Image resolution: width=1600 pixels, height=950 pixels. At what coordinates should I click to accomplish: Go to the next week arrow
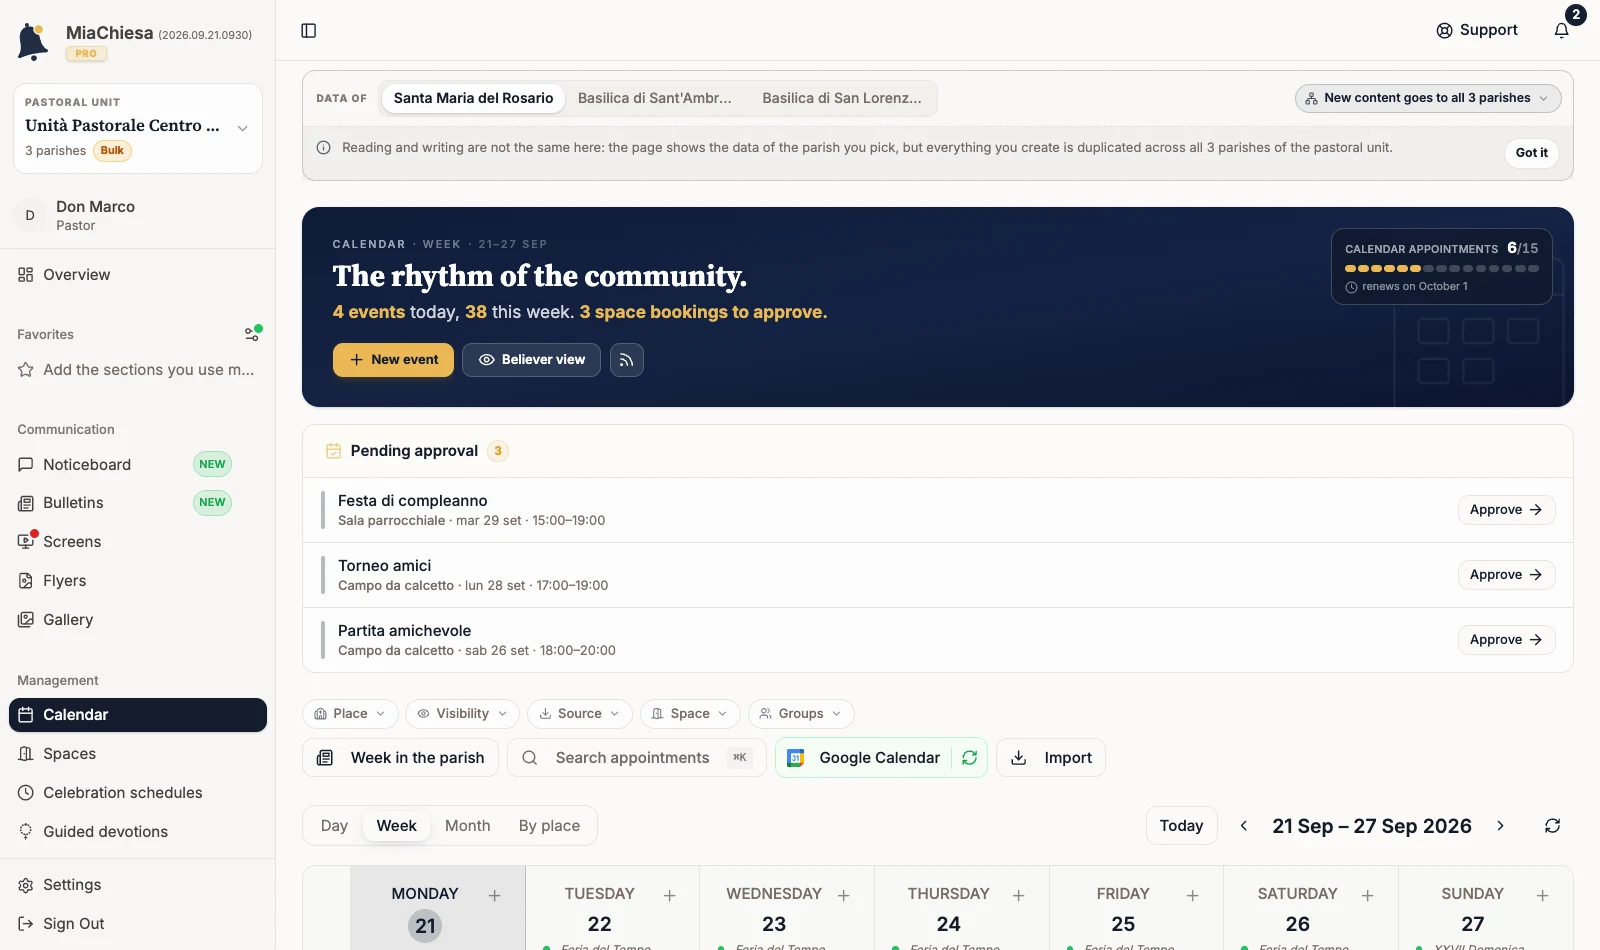tap(1500, 826)
